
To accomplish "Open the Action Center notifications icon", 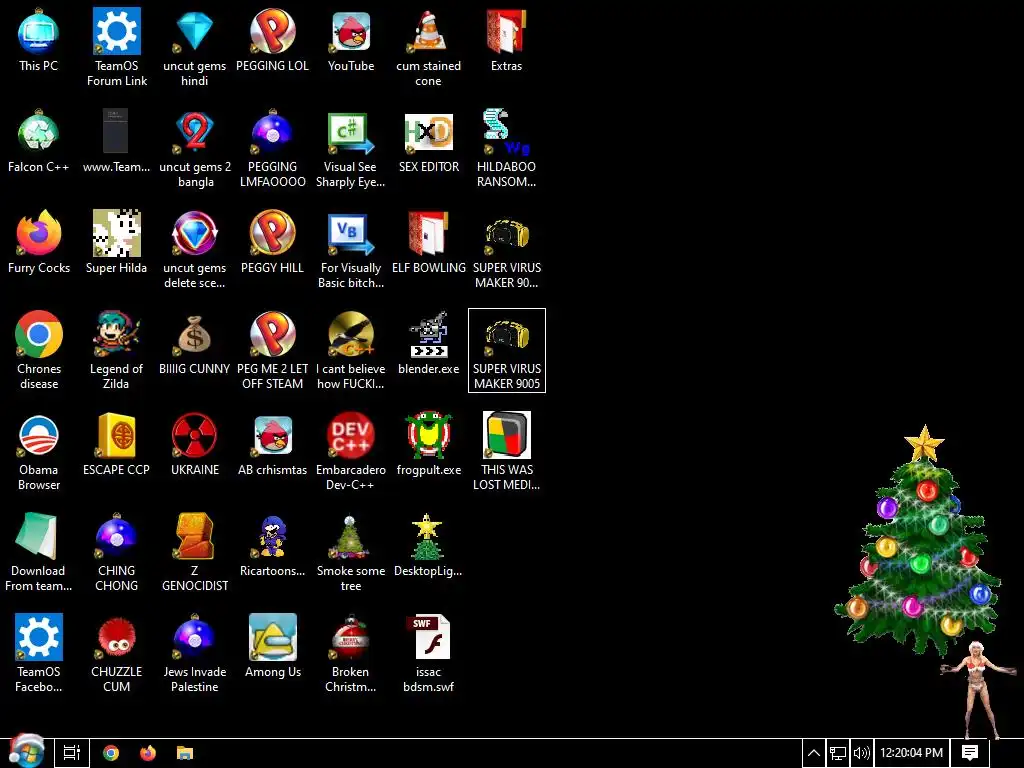I will pyautogui.click(x=970, y=753).
